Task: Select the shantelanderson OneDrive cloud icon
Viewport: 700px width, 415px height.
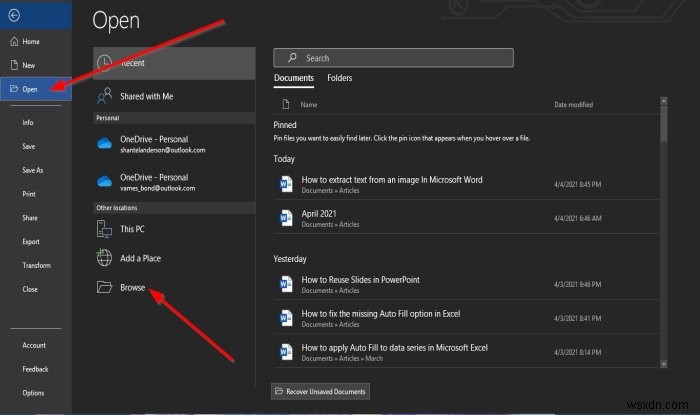Action: [104, 143]
